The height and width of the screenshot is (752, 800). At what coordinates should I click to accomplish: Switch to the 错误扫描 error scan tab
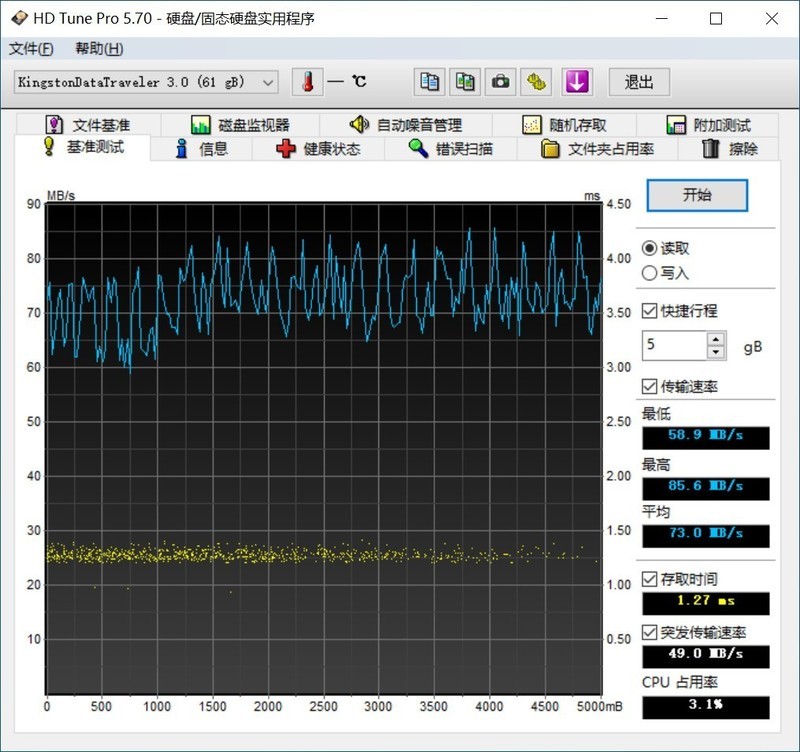(x=450, y=149)
